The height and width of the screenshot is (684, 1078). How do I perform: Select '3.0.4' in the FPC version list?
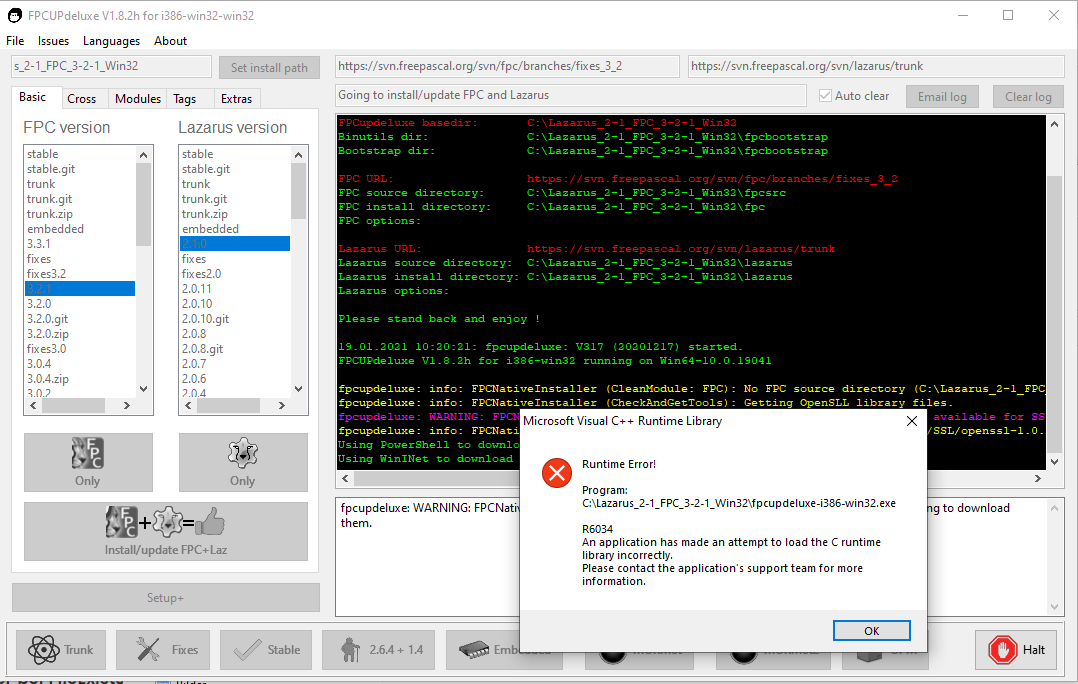[x=38, y=363]
